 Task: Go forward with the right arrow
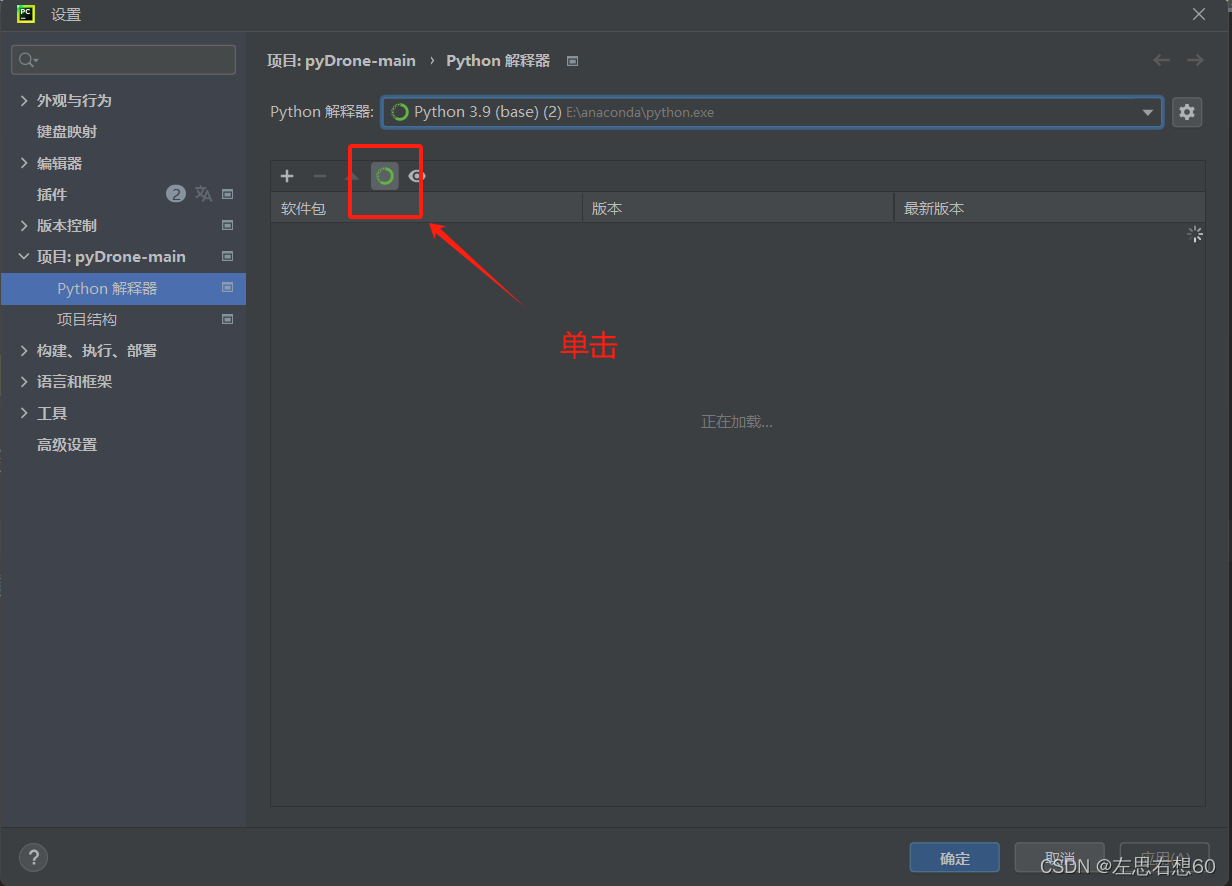(x=1195, y=60)
